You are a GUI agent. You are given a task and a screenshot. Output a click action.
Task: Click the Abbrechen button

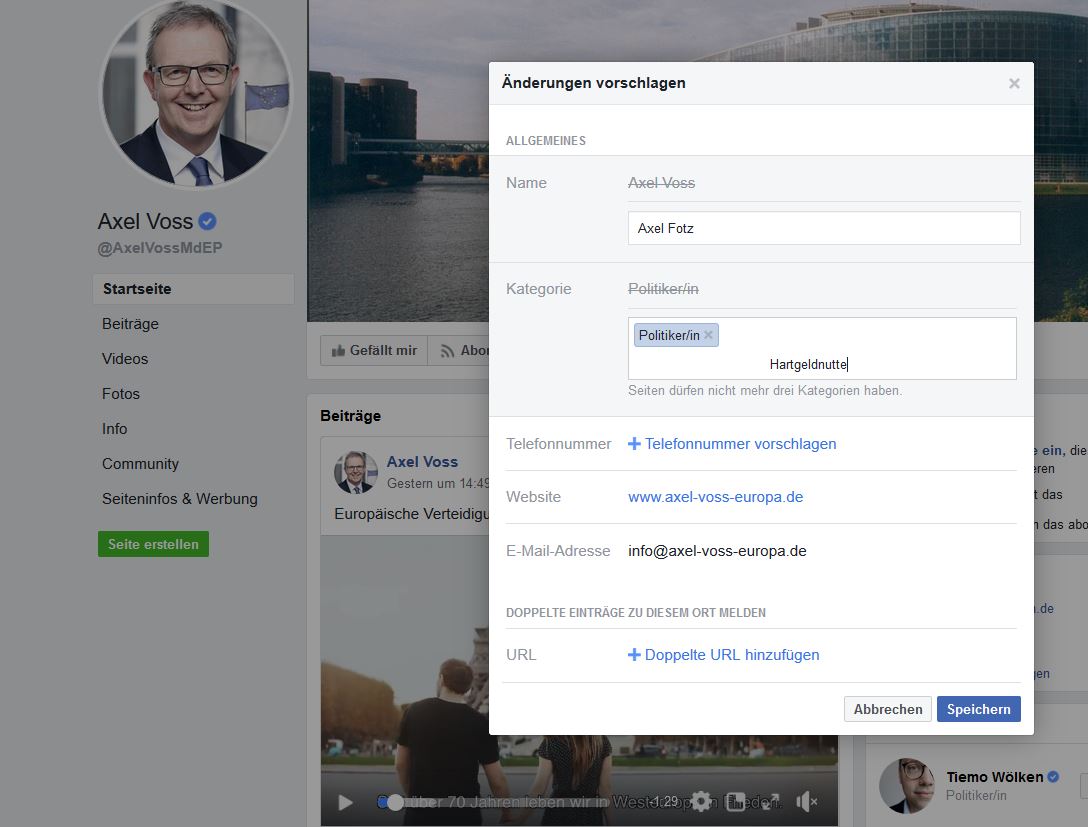(887, 709)
